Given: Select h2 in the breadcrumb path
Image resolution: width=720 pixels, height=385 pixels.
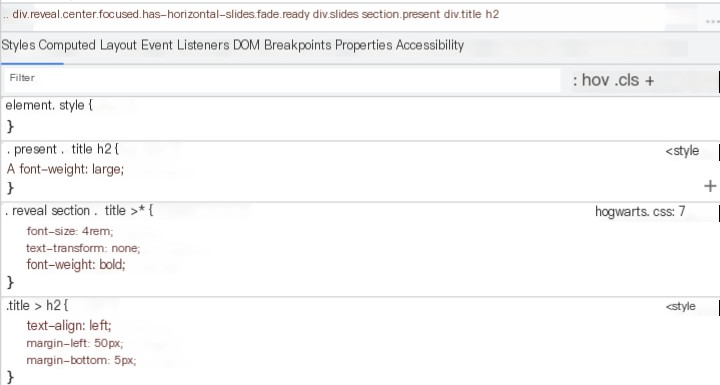Looking at the screenshot, I should point(492,14).
